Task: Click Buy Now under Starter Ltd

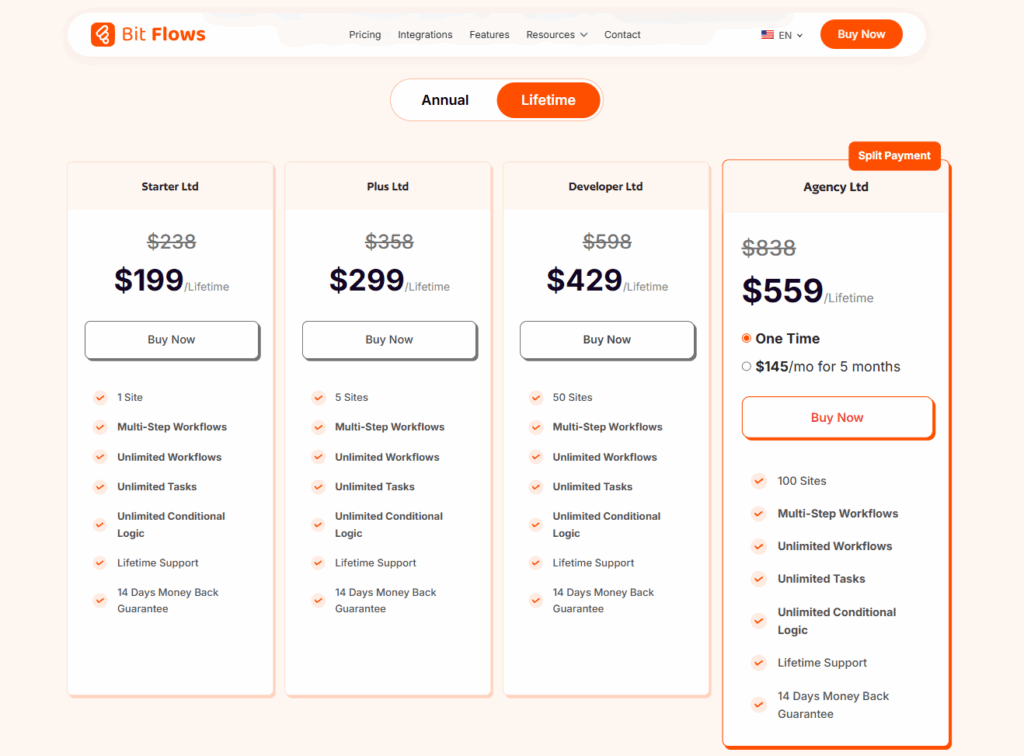Action: pyautogui.click(x=171, y=340)
